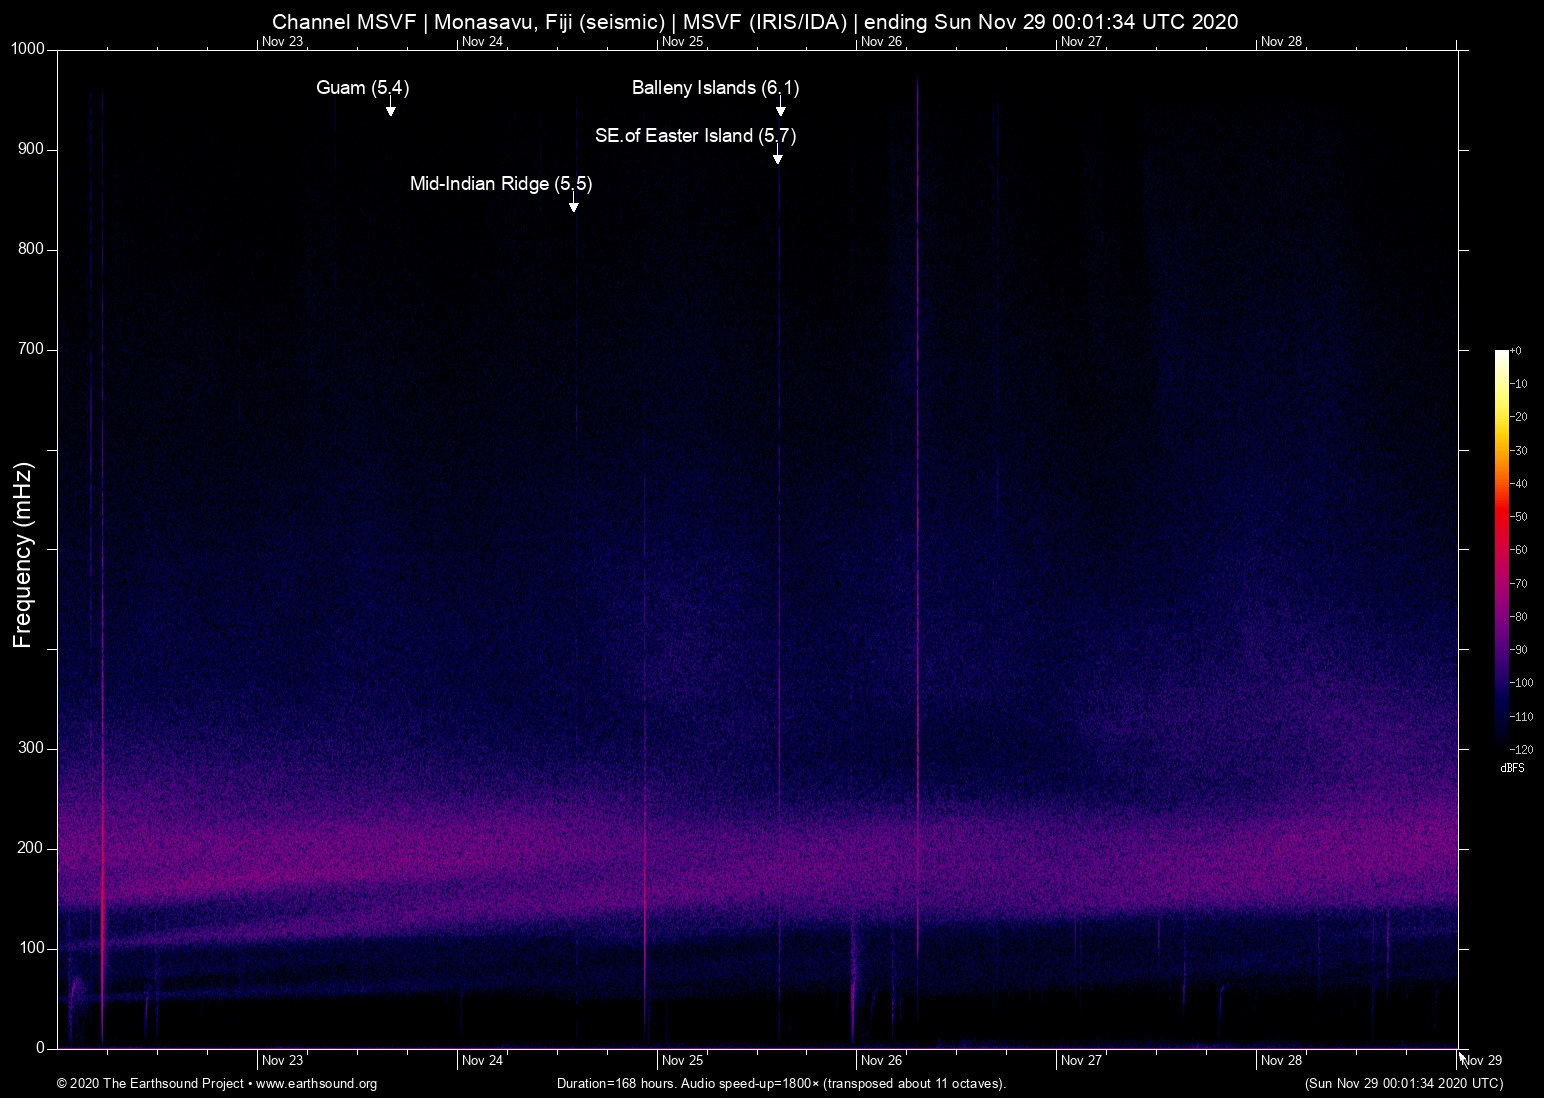Click the dBFS unit label under color scale

pyautogui.click(x=1512, y=768)
